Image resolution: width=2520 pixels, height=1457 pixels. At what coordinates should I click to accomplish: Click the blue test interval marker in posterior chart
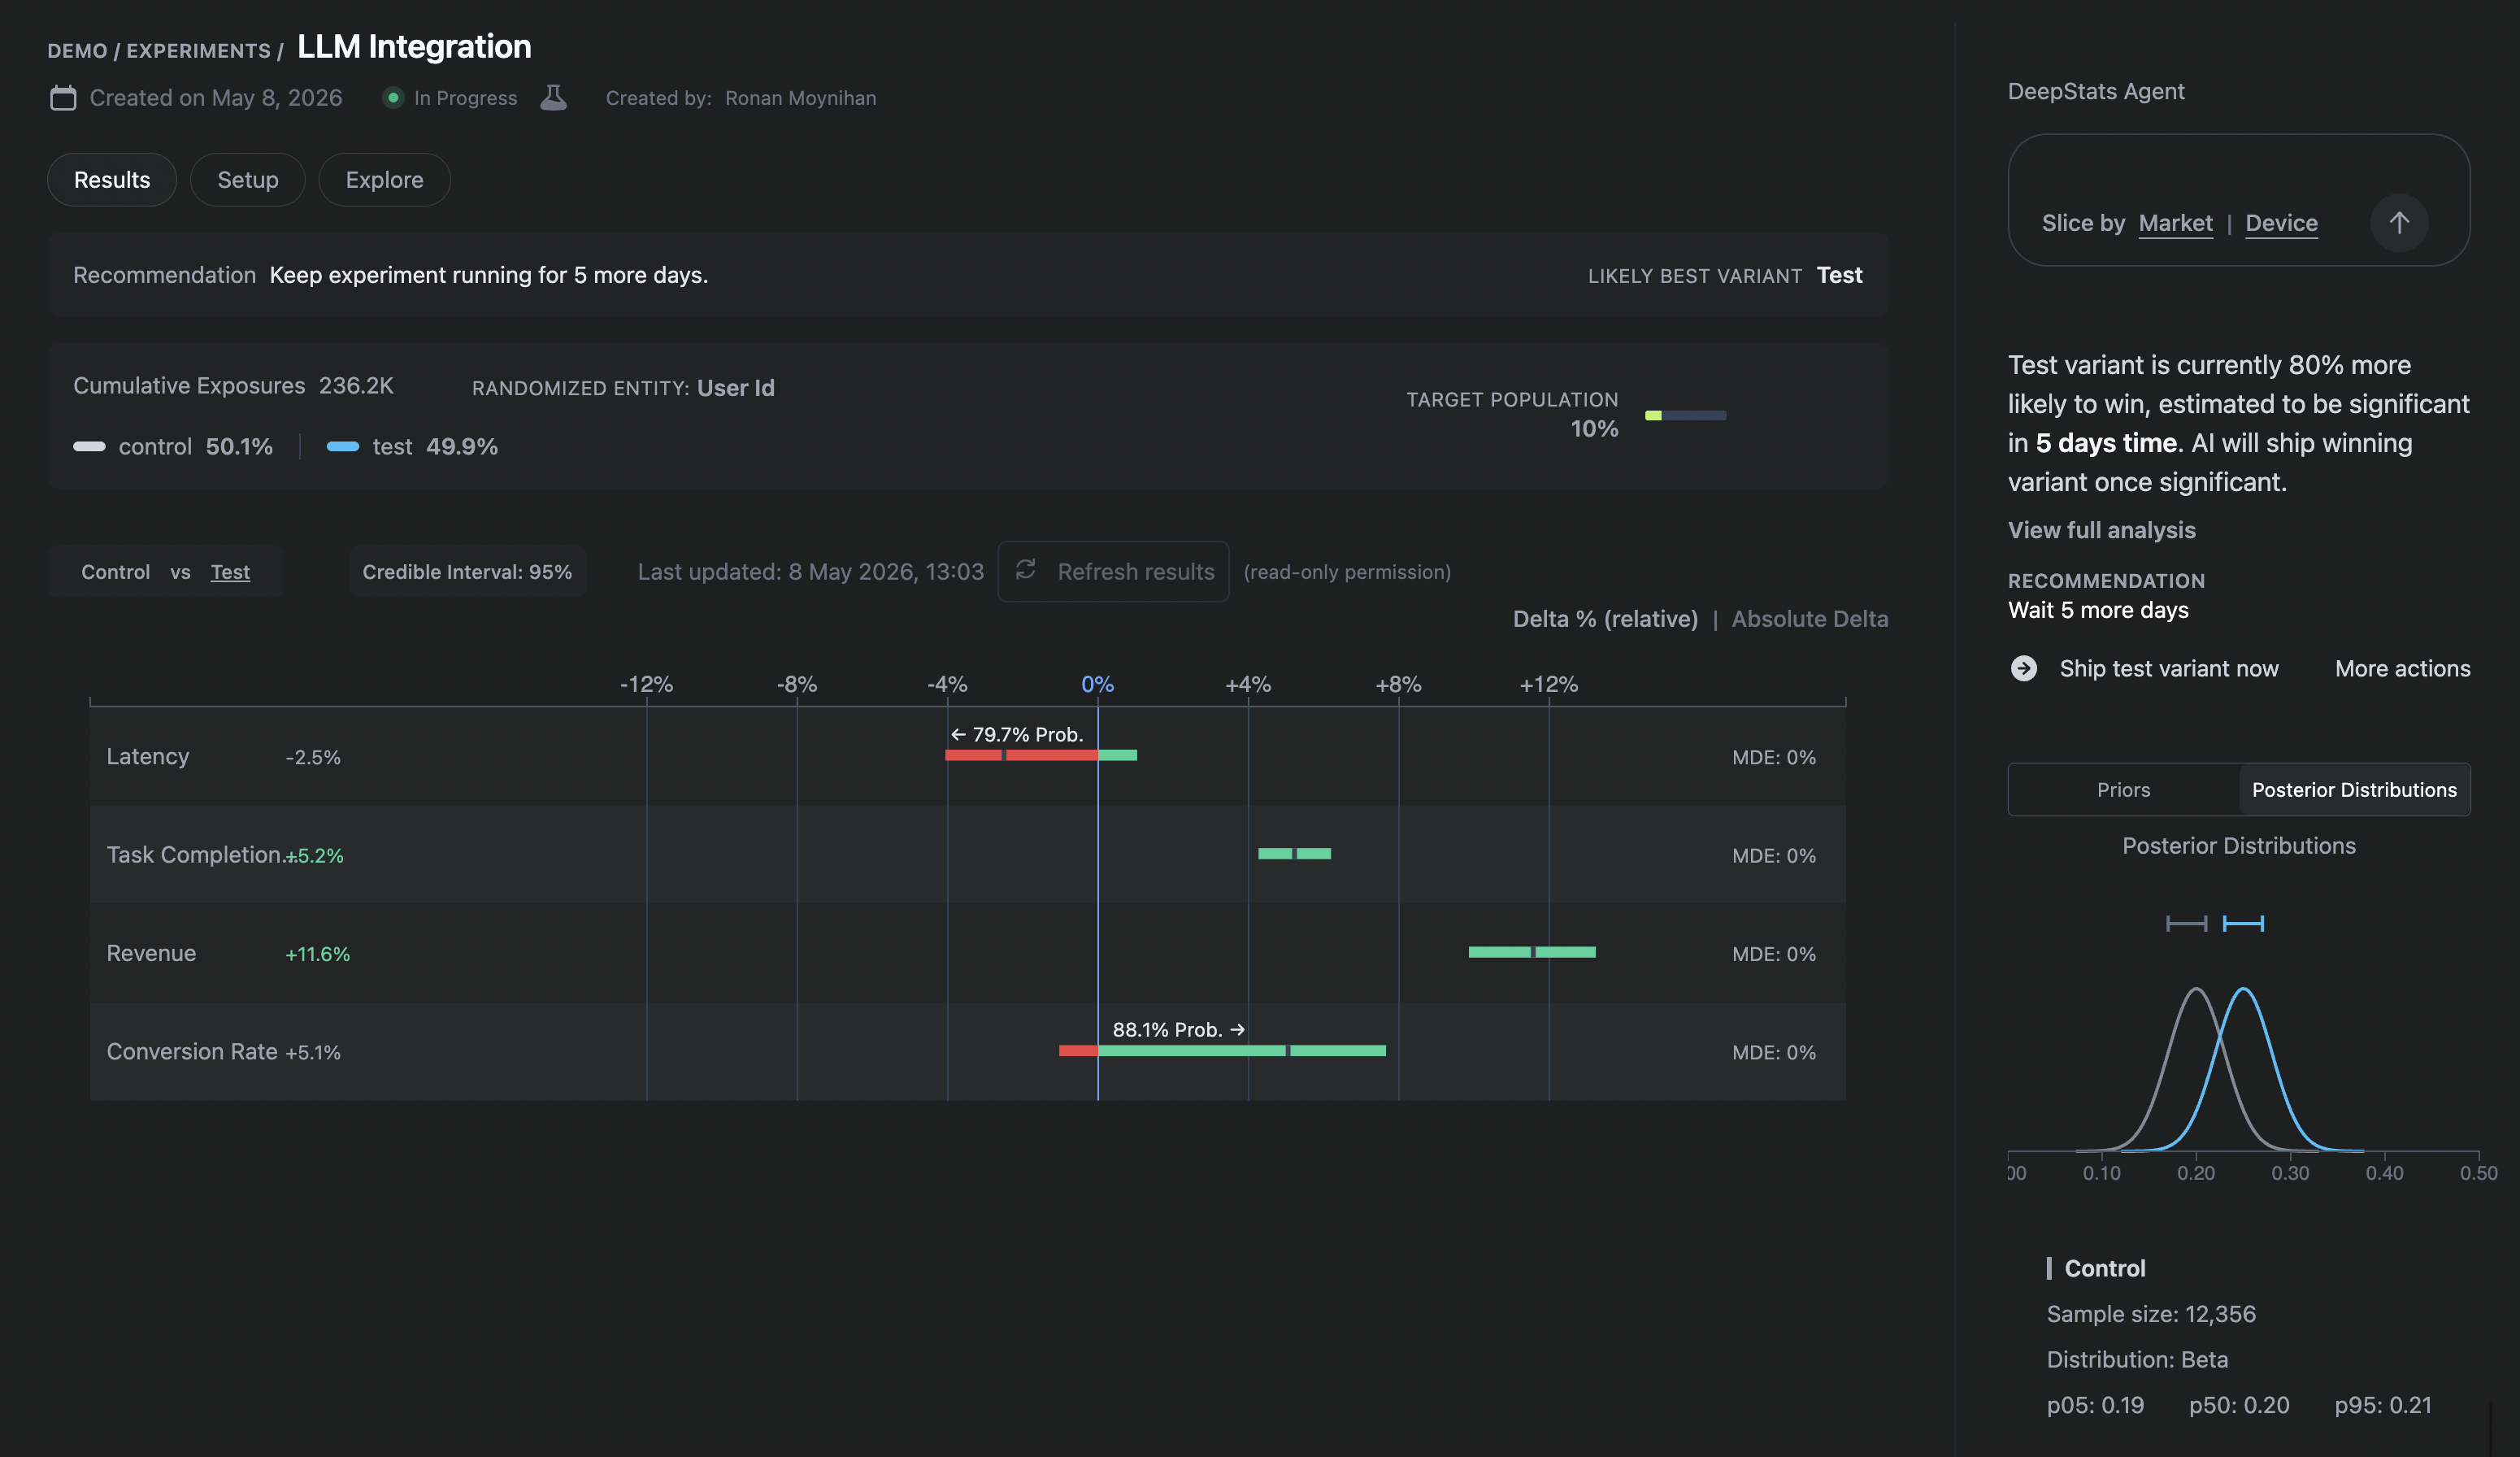point(2243,923)
